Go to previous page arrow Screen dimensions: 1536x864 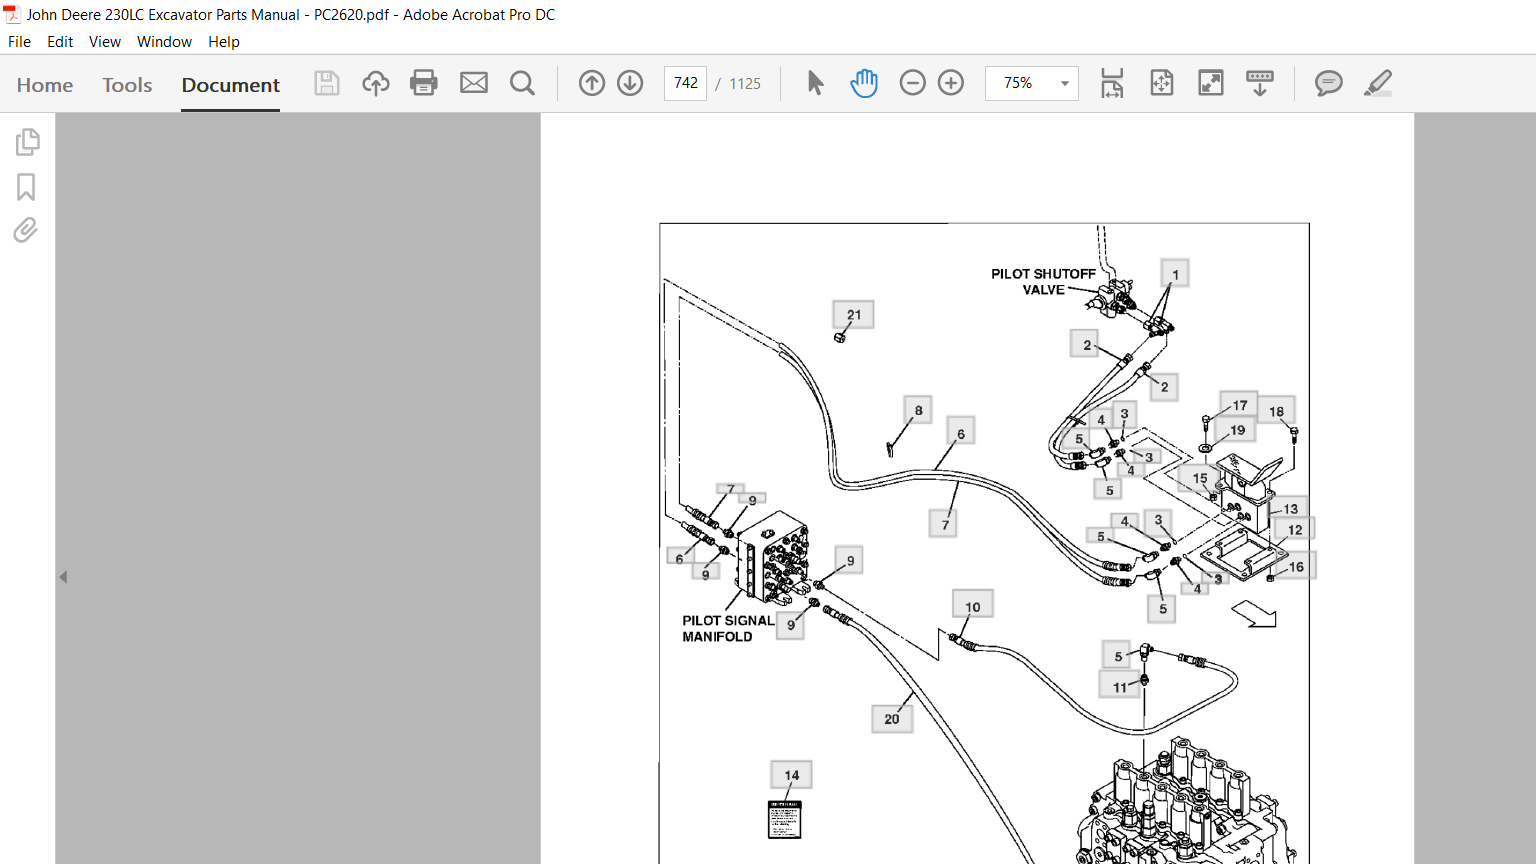pyautogui.click(x=592, y=83)
